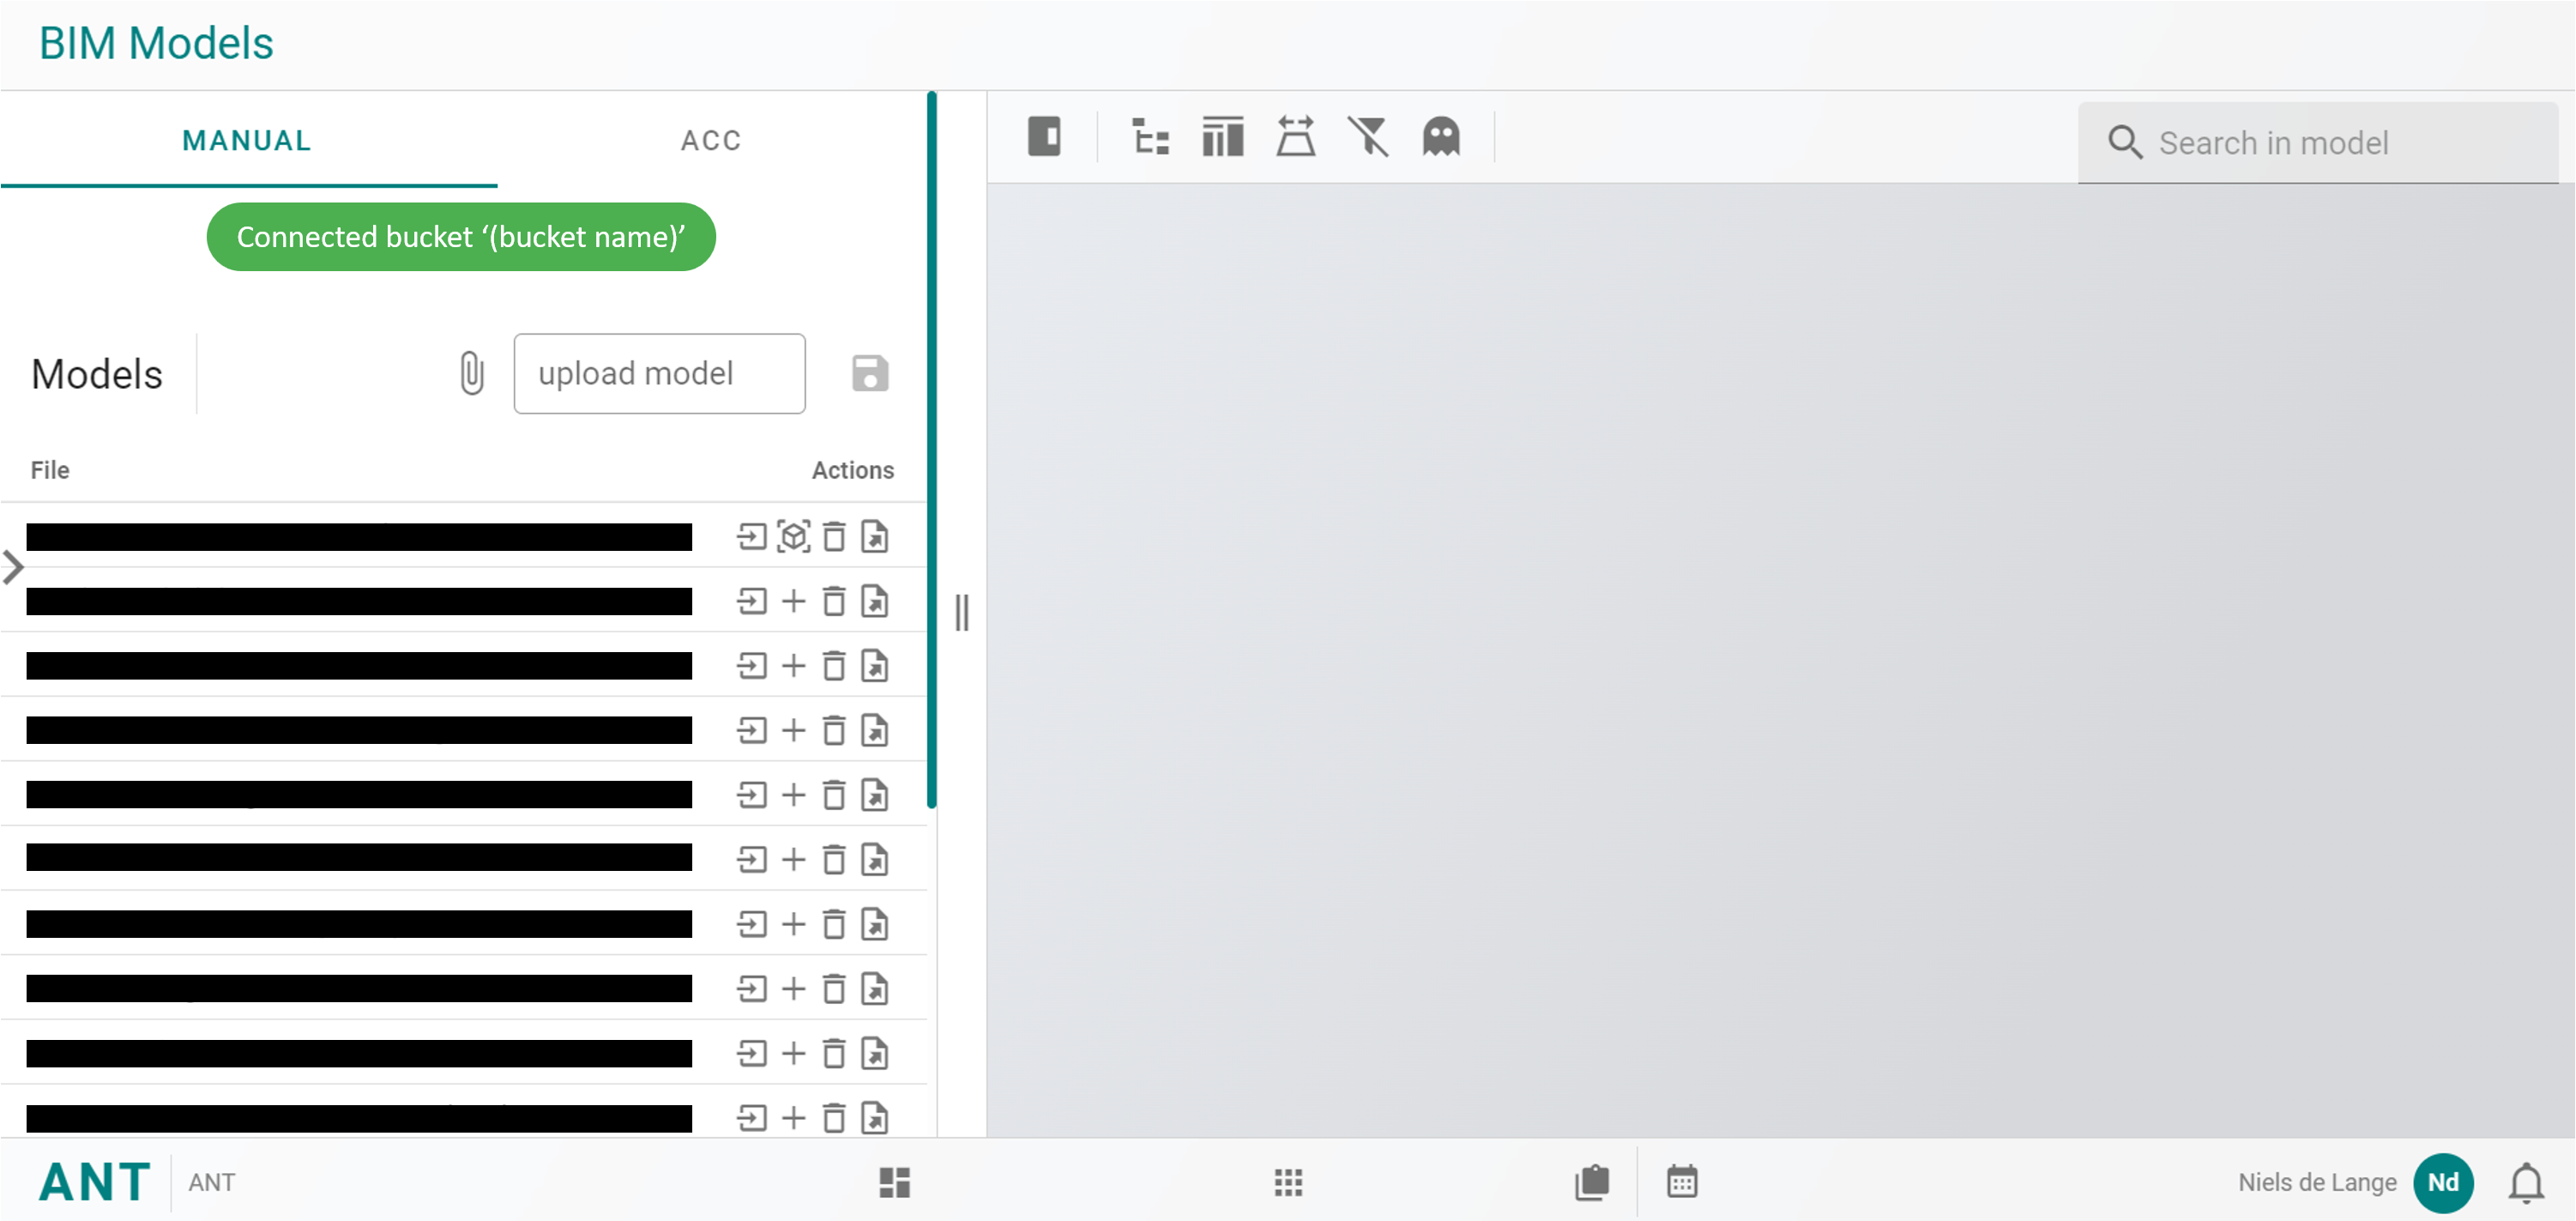Viewport: 2576px width, 1221px height.
Task: Open the apps grid icon in bottom bar
Action: tap(1288, 1182)
